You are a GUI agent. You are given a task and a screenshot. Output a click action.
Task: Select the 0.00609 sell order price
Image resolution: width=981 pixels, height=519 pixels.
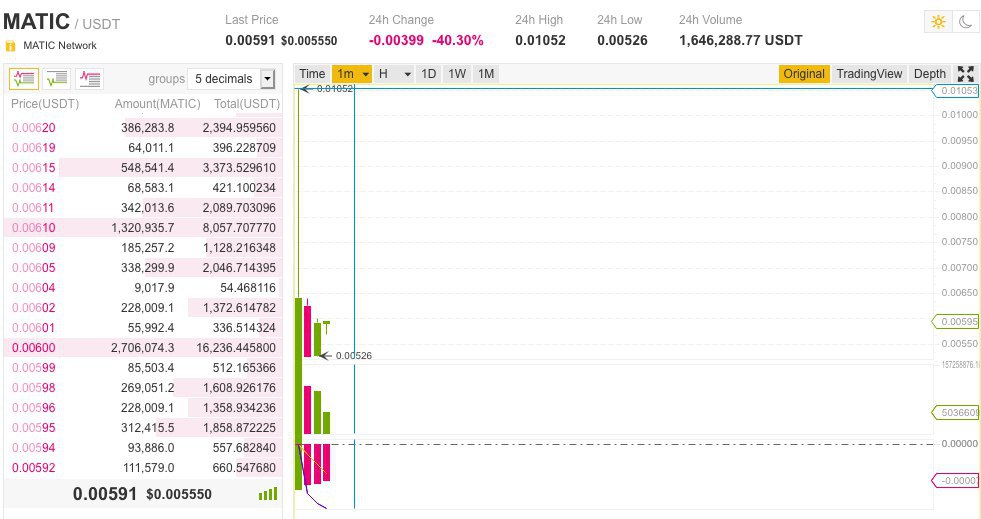point(34,248)
